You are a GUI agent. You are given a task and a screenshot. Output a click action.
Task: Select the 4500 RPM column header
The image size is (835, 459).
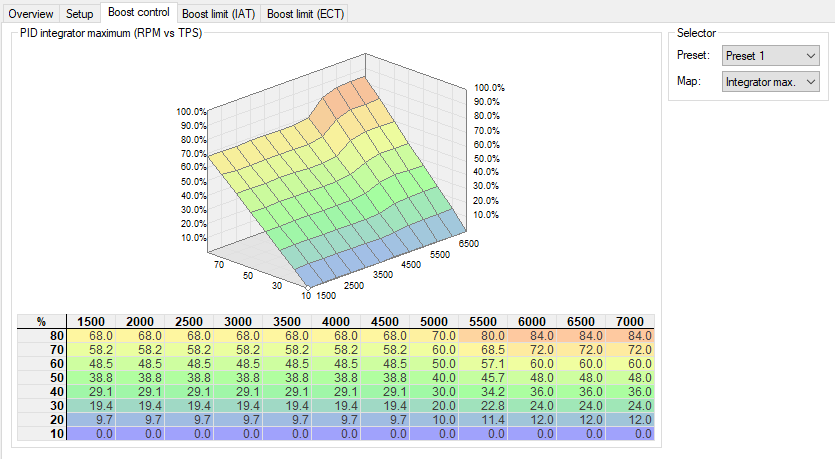click(x=385, y=322)
